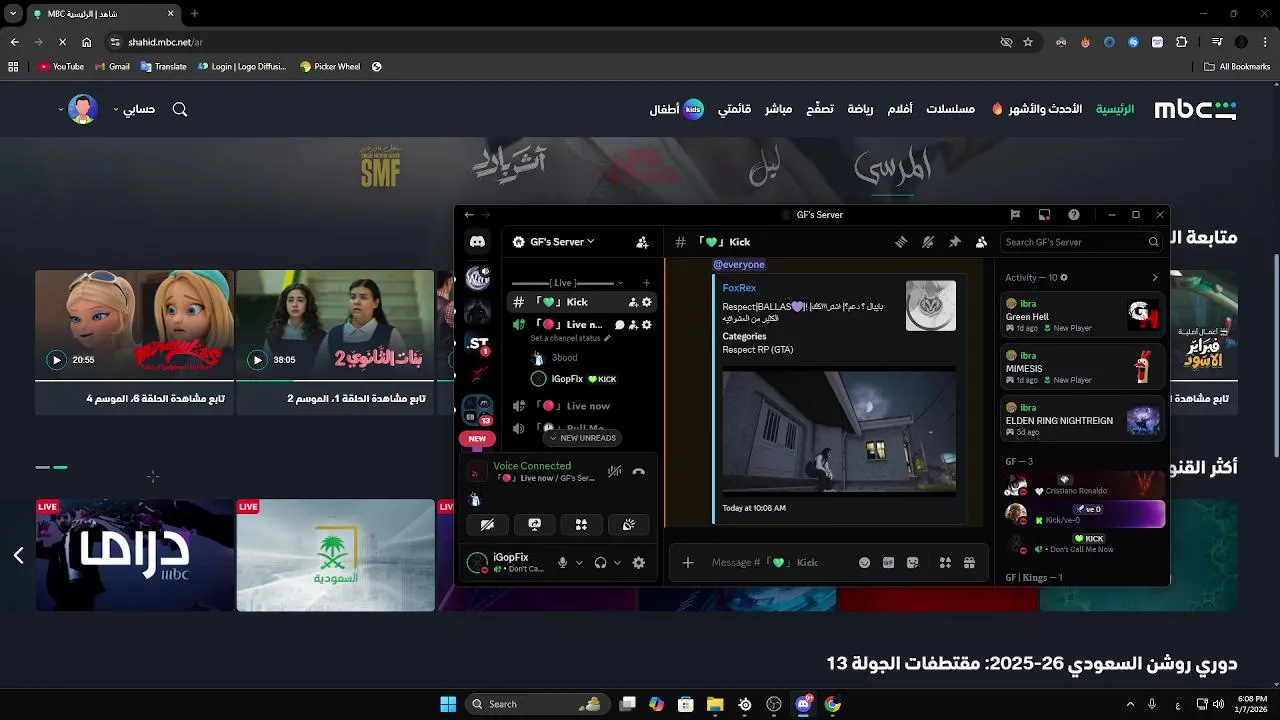
Task: Deafen with the headphones icon
Action: tap(600, 563)
